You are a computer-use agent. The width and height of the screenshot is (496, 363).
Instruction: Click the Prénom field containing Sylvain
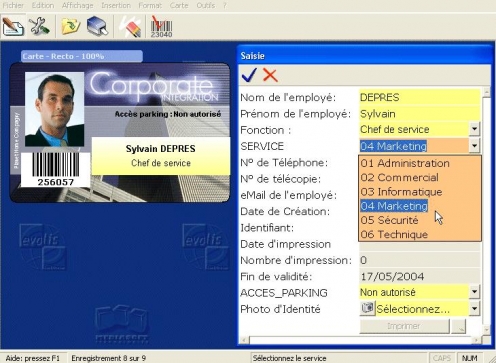point(419,114)
